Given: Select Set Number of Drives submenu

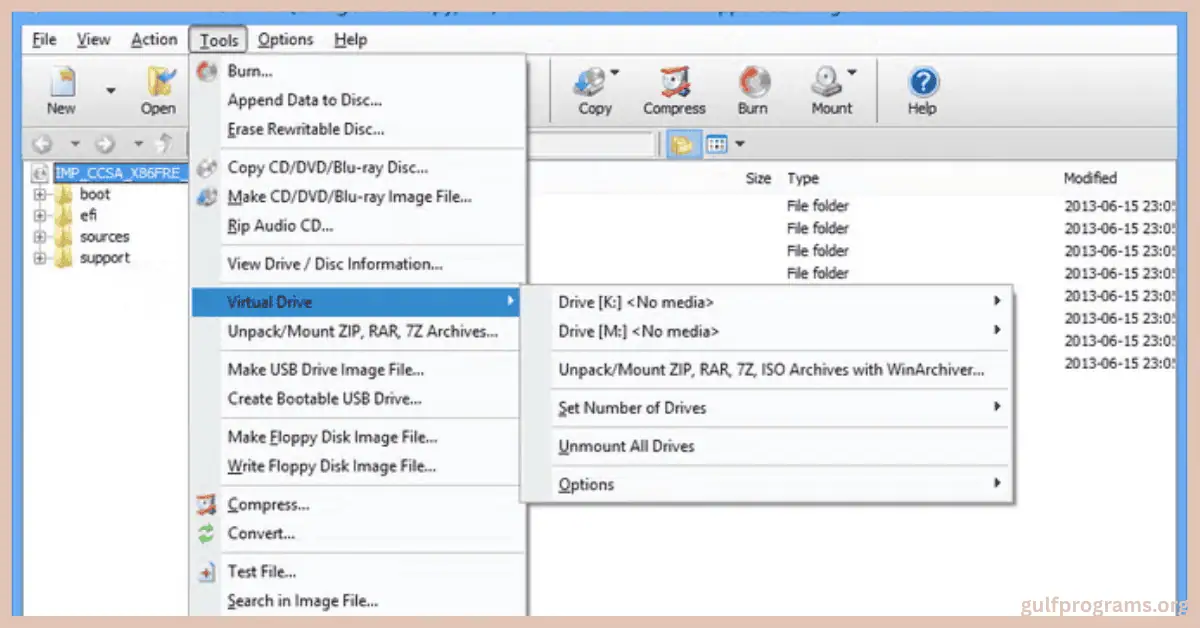Looking at the screenshot, I should click(x=632, y=408).
